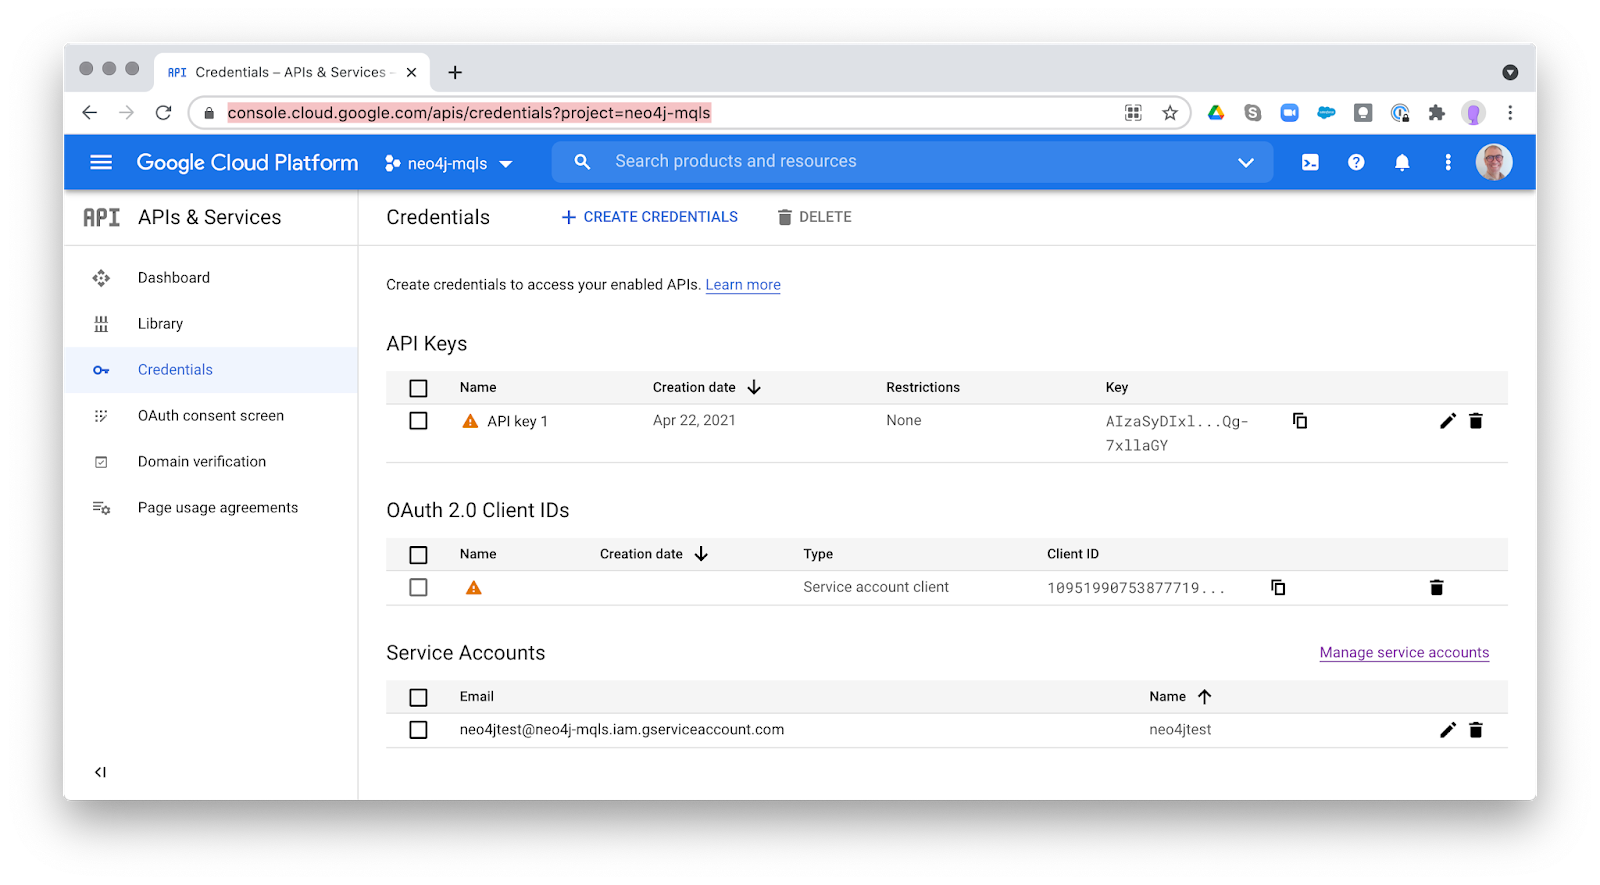Screen dimensions: 1600x885
Task: Open Page usage agreements
Action: 218,508
